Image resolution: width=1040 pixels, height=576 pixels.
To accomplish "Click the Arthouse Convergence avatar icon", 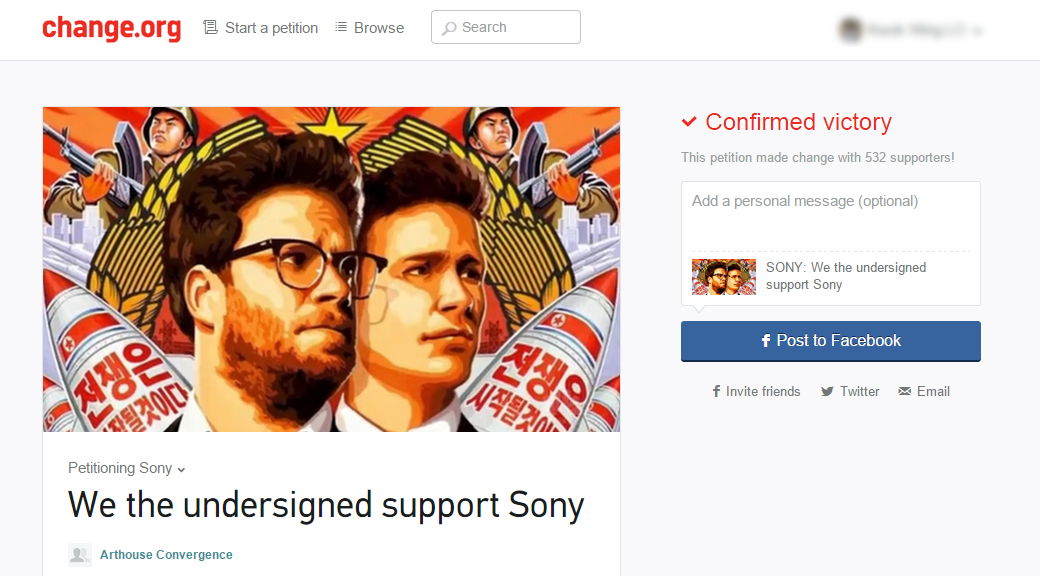I will [80, 555].
